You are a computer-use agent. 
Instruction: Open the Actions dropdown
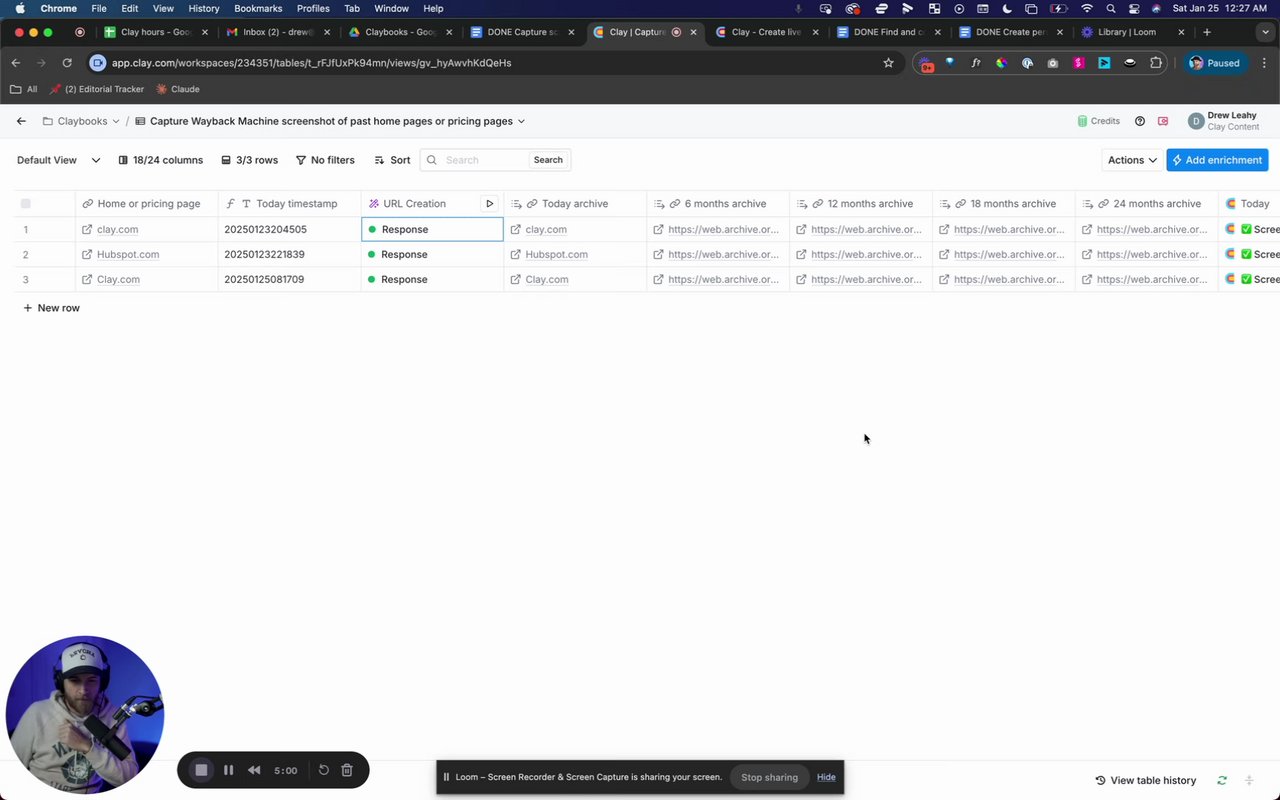pos(1132,160)
